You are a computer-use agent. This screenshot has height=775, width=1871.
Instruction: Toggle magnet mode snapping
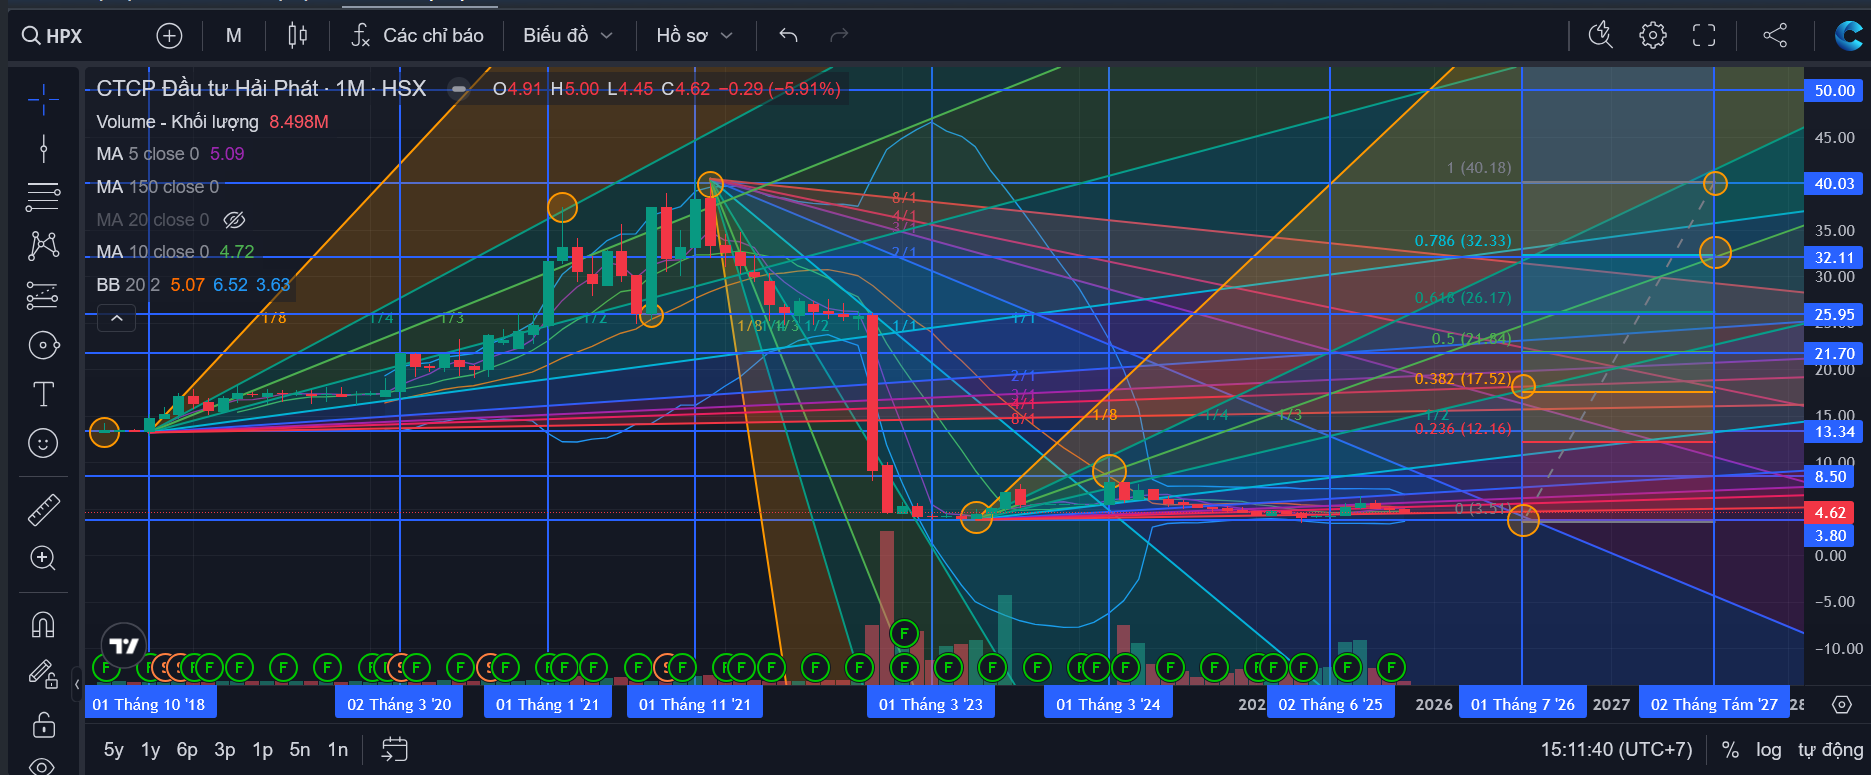[43, 625]
